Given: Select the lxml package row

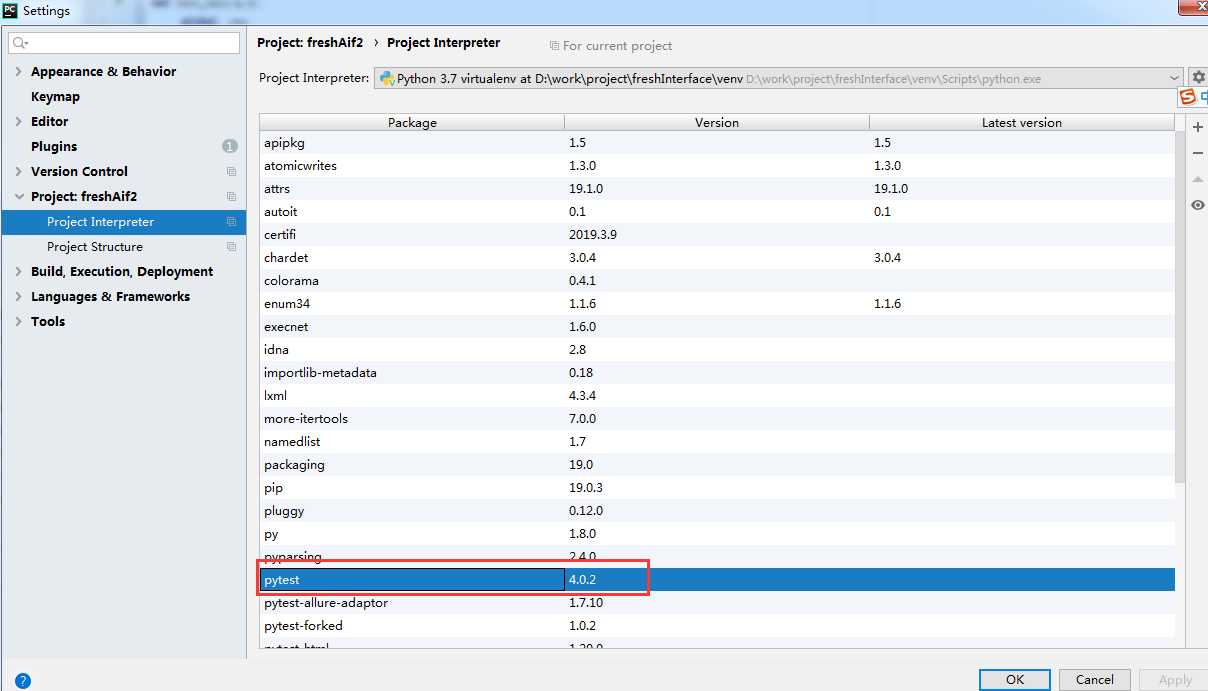Looking at the screenshot, I should click(x=717, y=396).
